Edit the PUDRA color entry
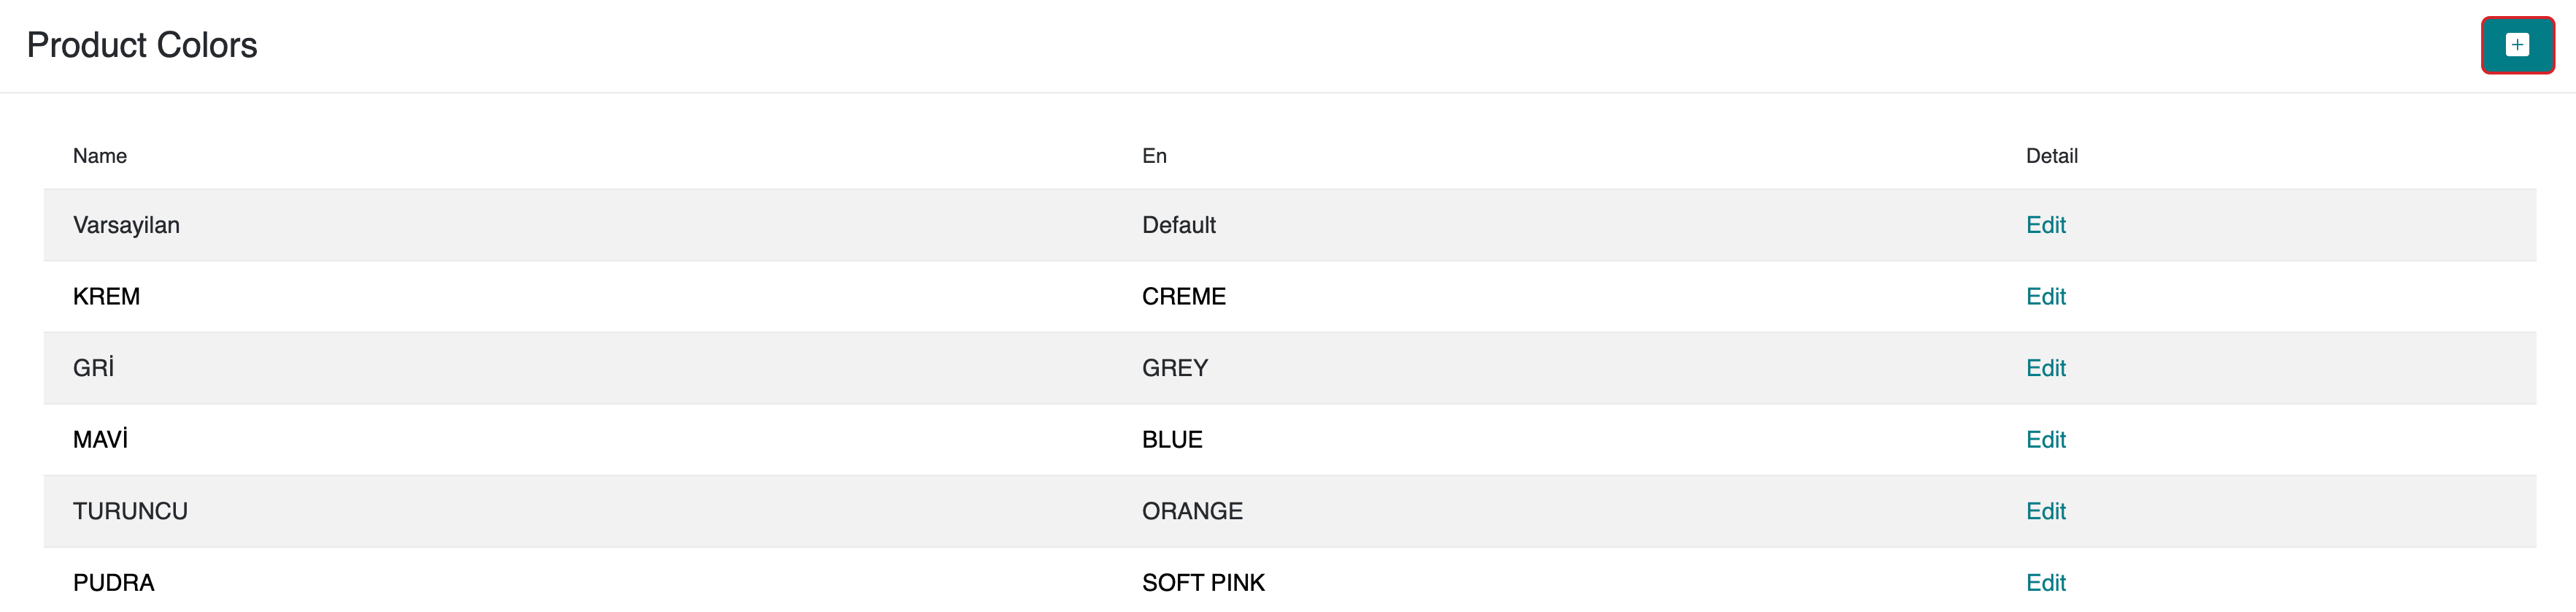The width and height of the screenshot is (2576, 612). click(2045, 583)
